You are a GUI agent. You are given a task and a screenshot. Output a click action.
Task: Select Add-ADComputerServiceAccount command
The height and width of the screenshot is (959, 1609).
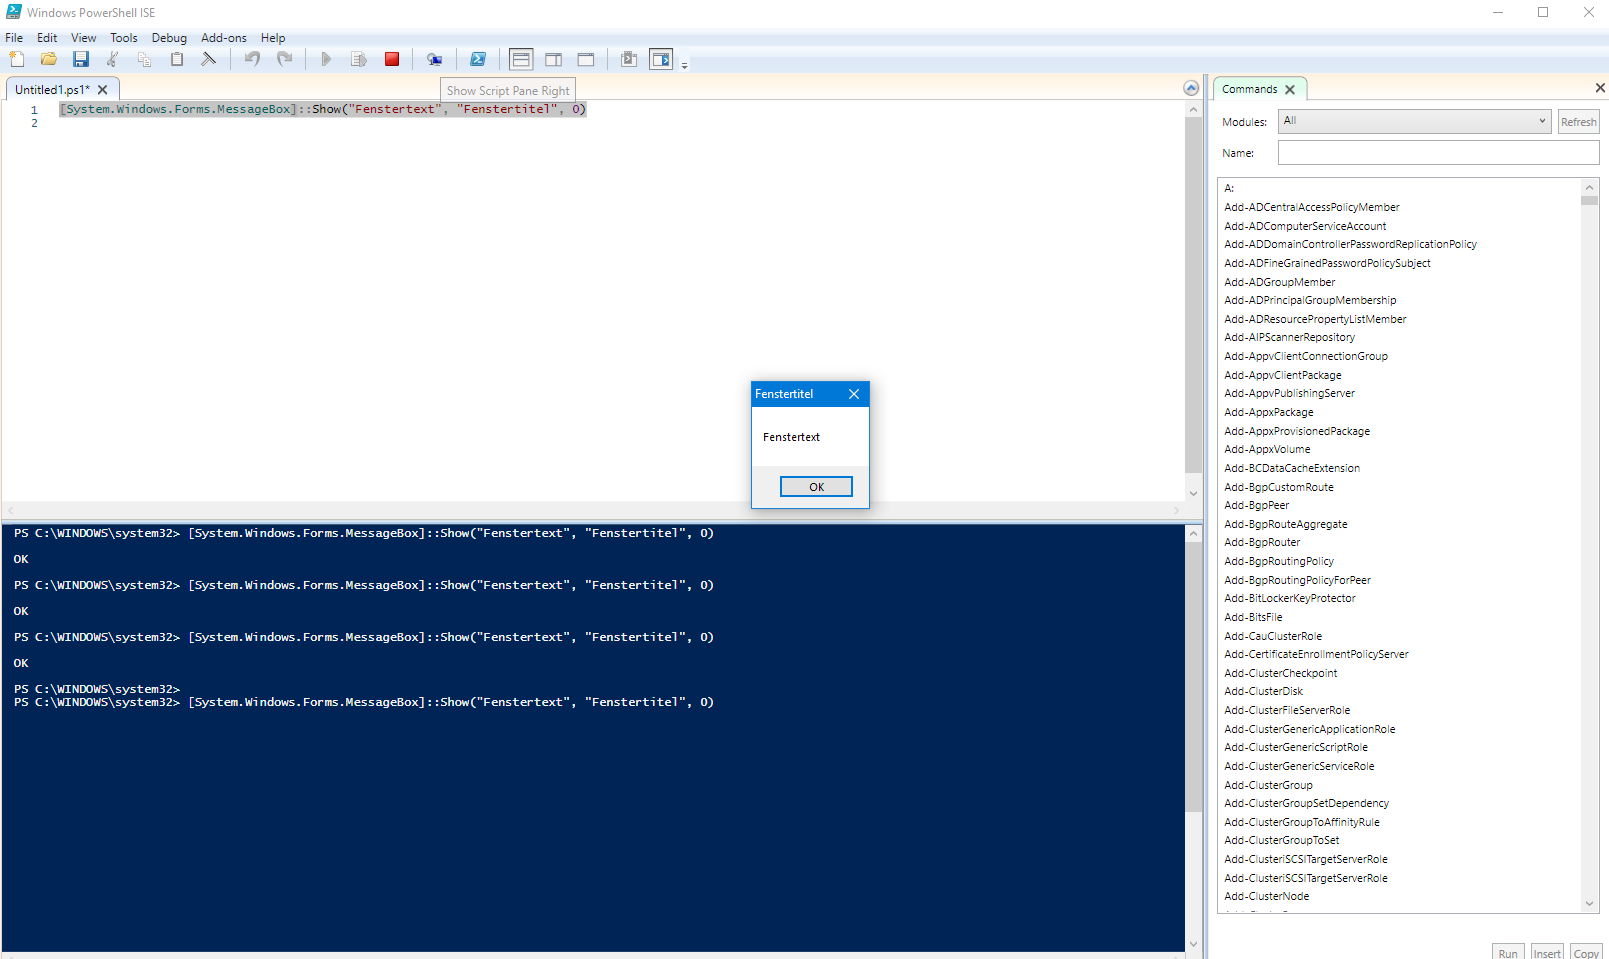[1305, 226]
